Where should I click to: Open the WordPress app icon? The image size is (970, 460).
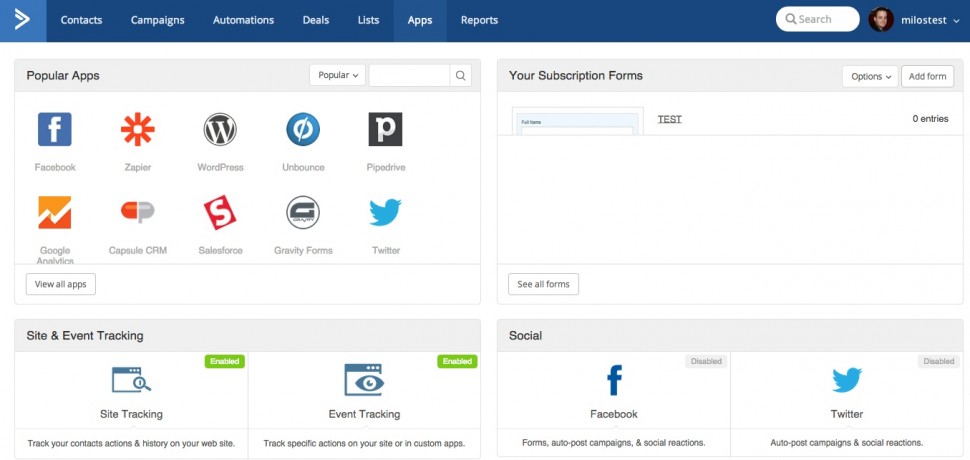click(x=220, y=129)
